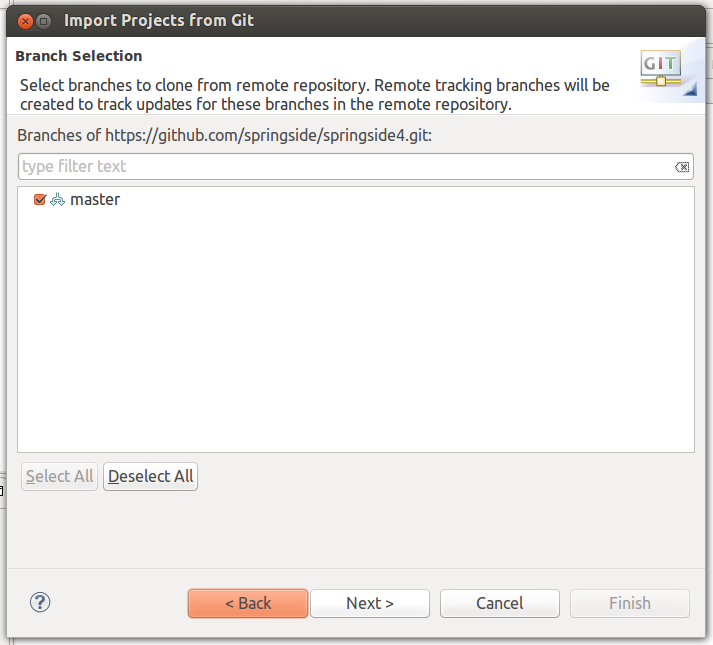Uncheck the master branch checkbox
Viewport: 713px width, 645px height.
(x=40, y=199)
